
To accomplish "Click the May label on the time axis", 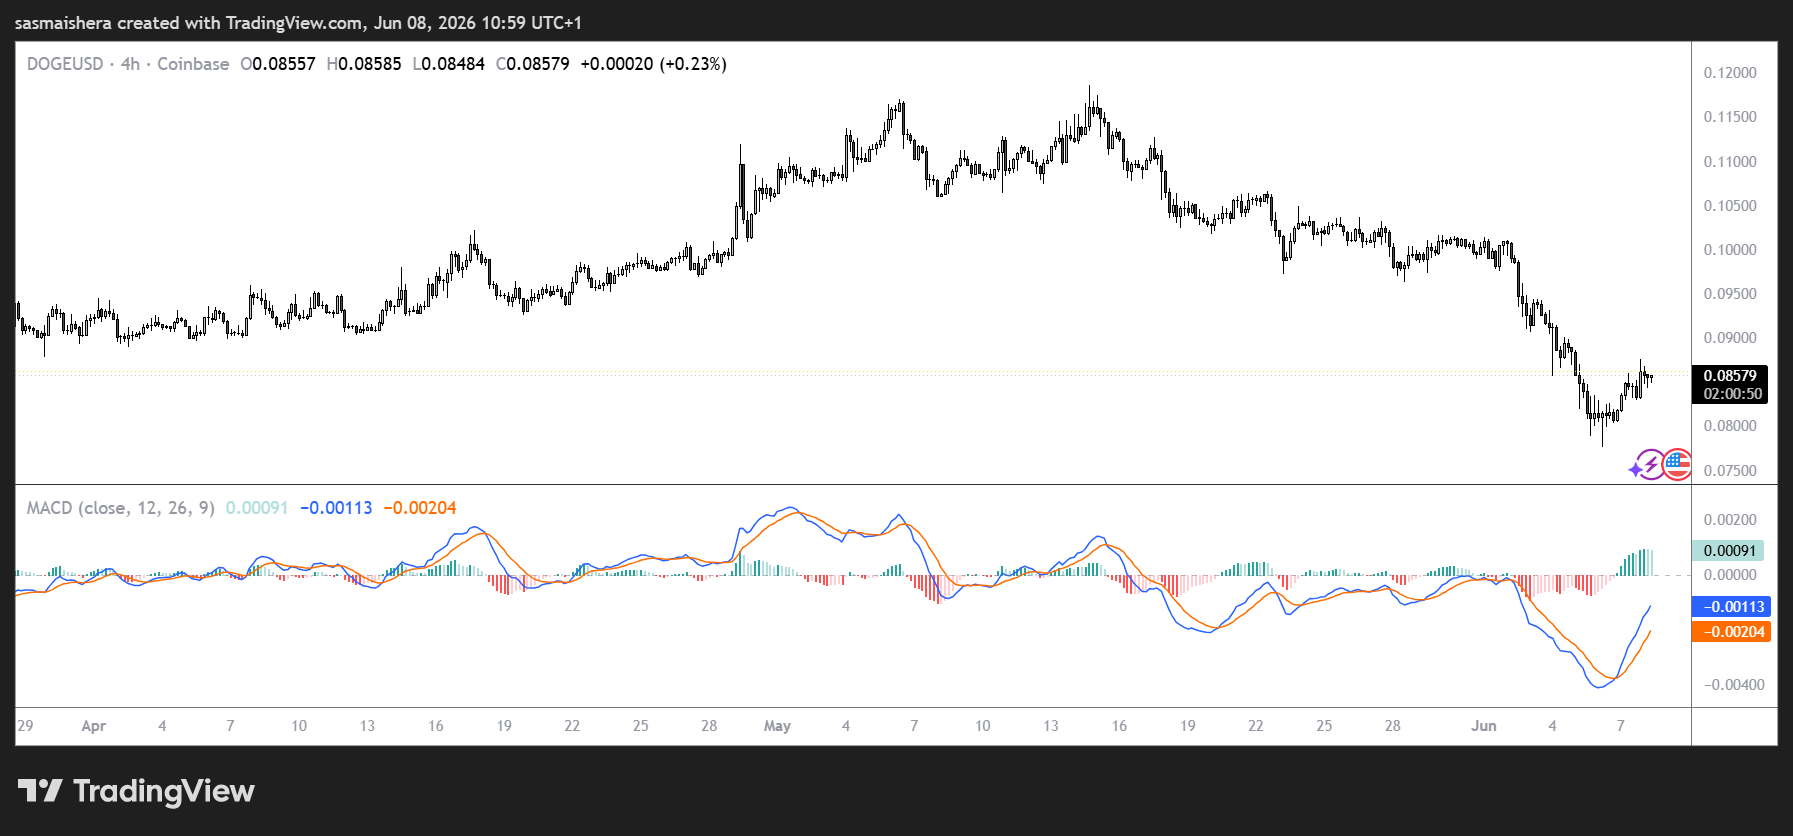I will (777, 726).
